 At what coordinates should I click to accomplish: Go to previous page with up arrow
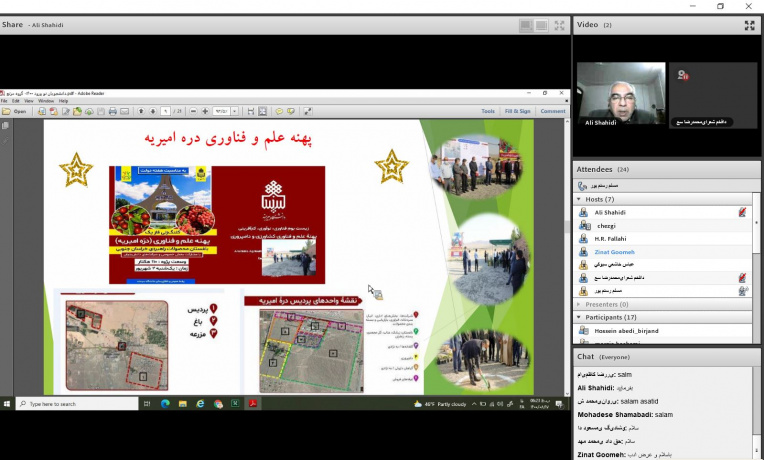point(141,111)
